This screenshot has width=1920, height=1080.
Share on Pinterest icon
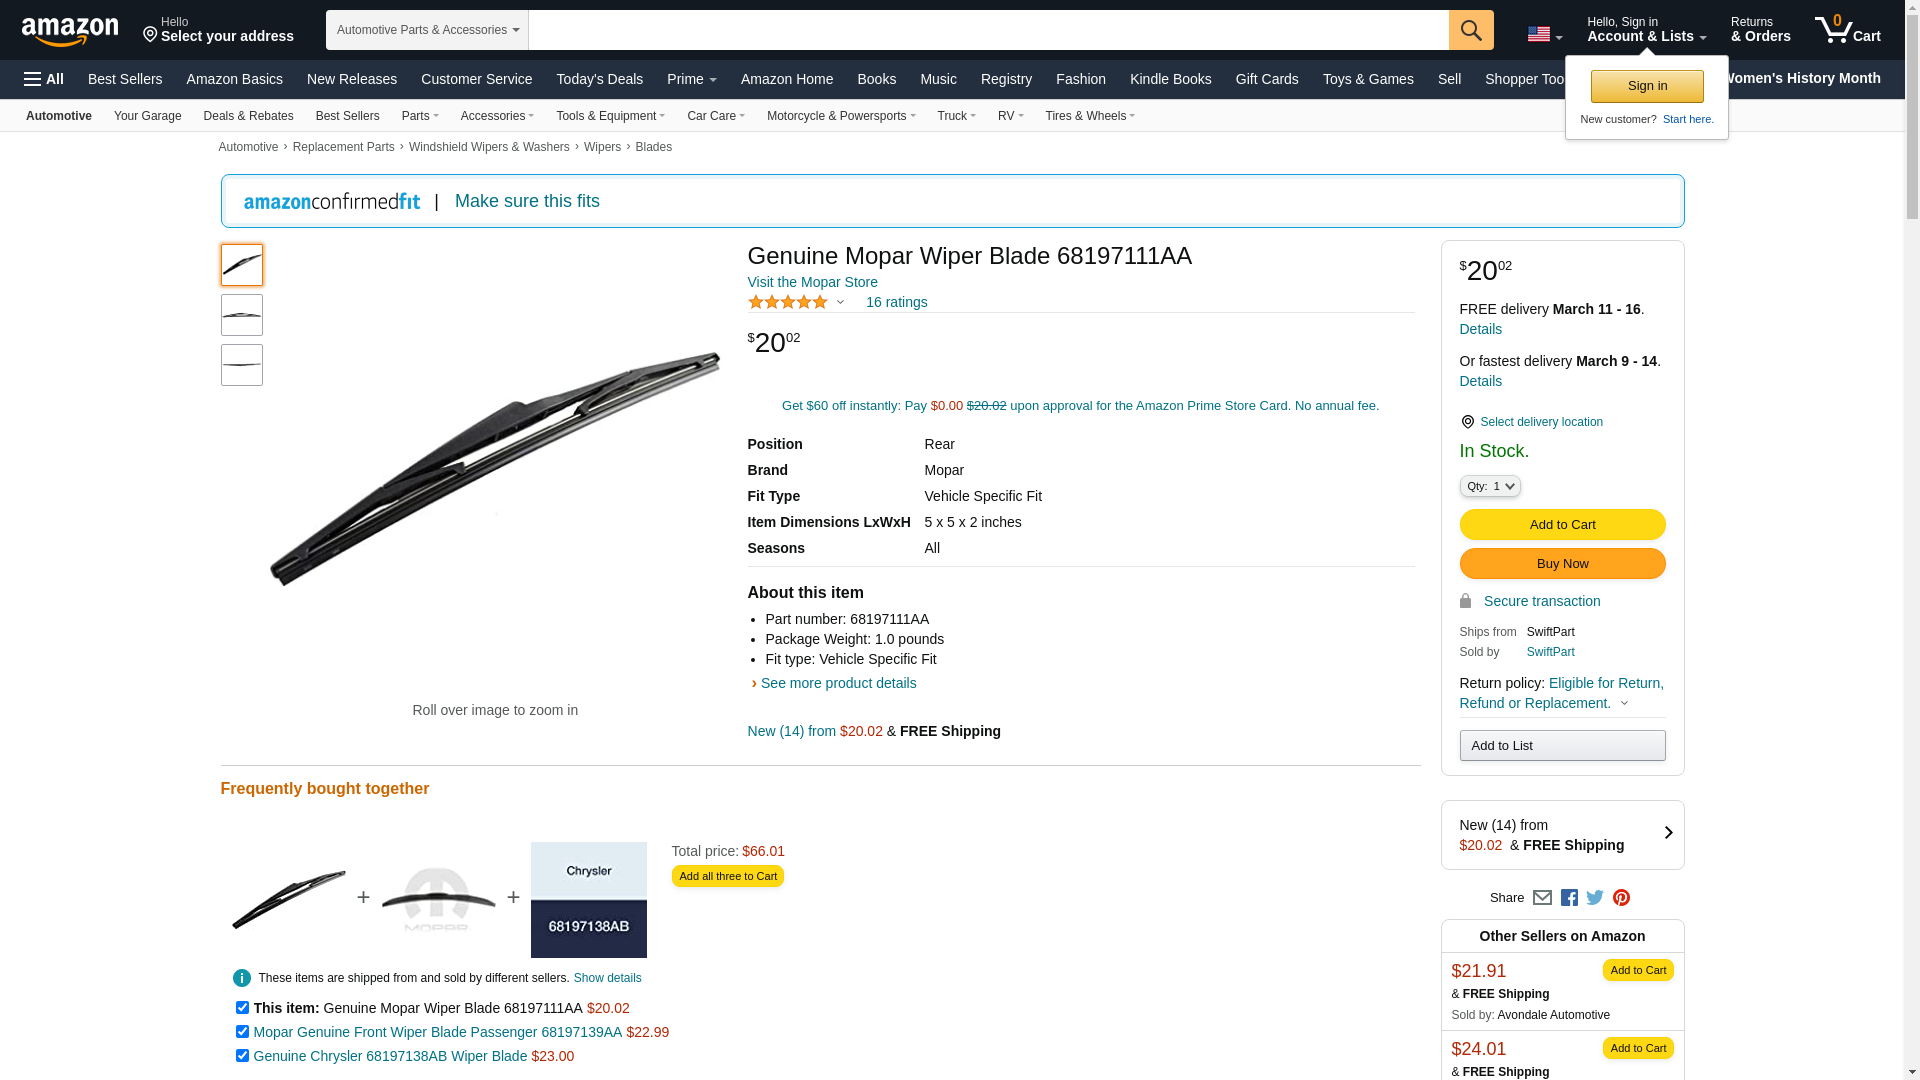pos(1621,898)
